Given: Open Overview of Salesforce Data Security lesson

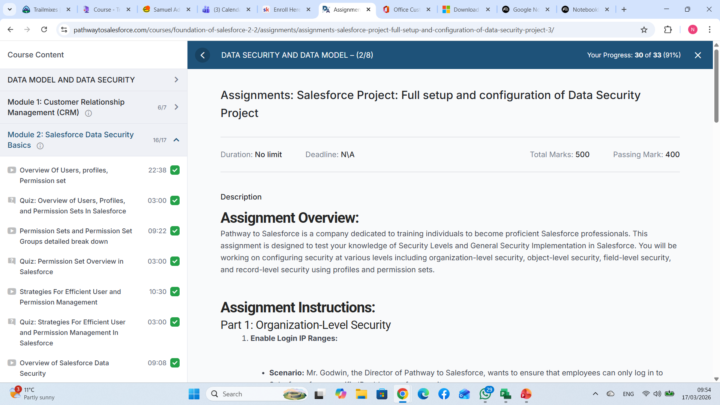Looking at the screenshot, I should (64, 368).
